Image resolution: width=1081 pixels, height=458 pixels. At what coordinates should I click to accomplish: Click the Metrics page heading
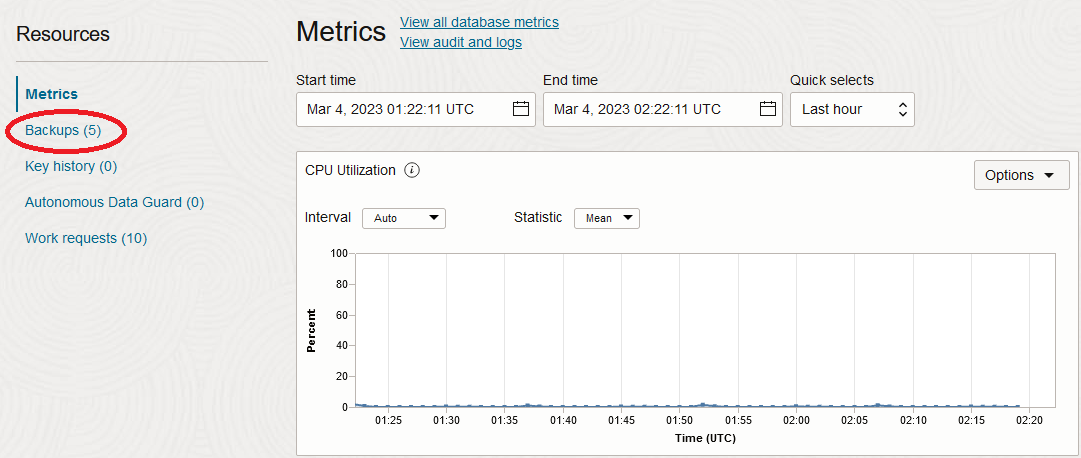[341, 31]
